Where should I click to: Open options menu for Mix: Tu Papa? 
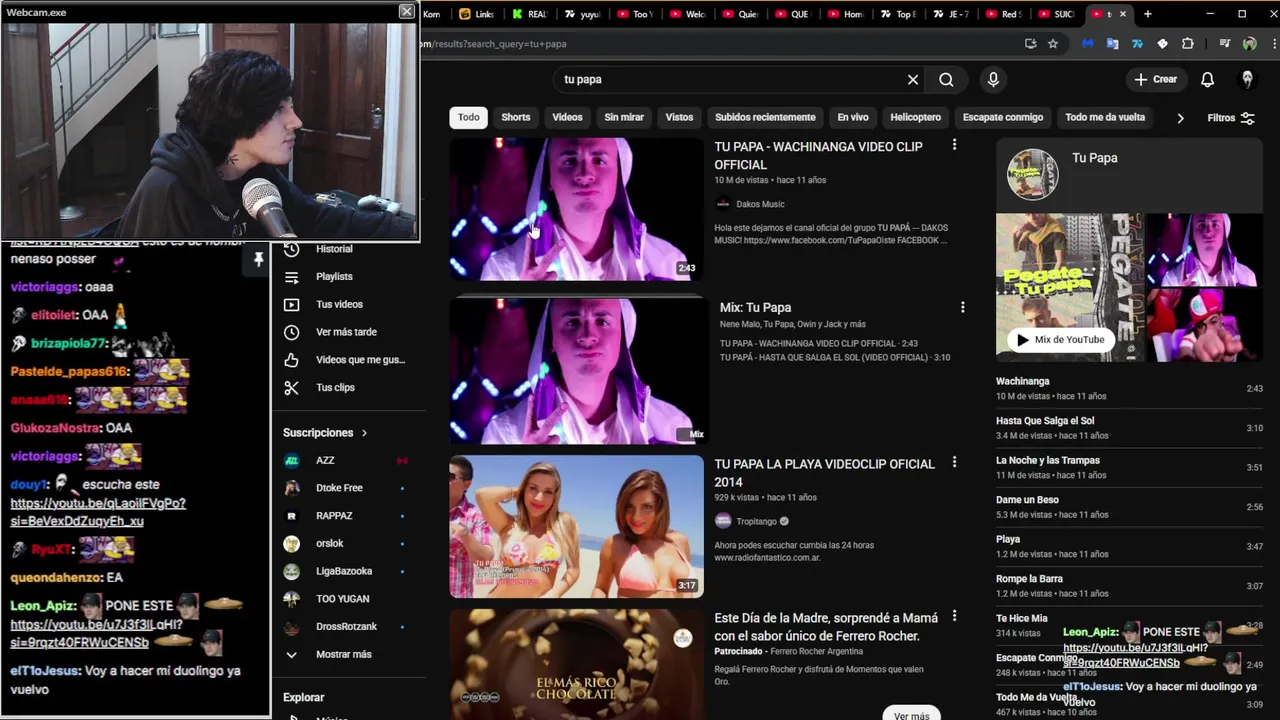[x=962, y=307]
